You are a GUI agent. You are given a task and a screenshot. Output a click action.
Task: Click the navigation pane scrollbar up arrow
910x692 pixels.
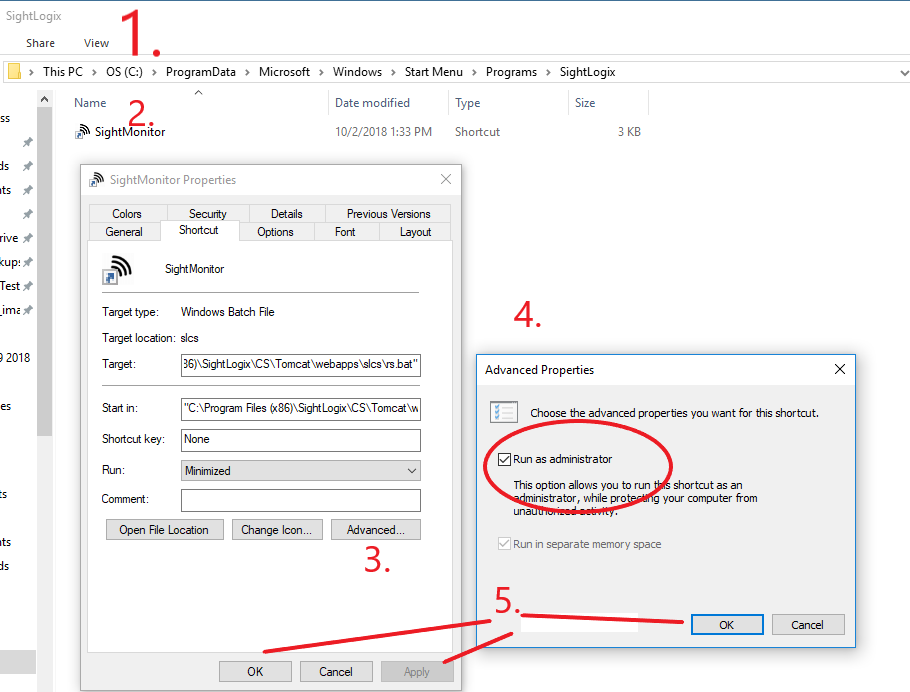click(x=45, y=100)
